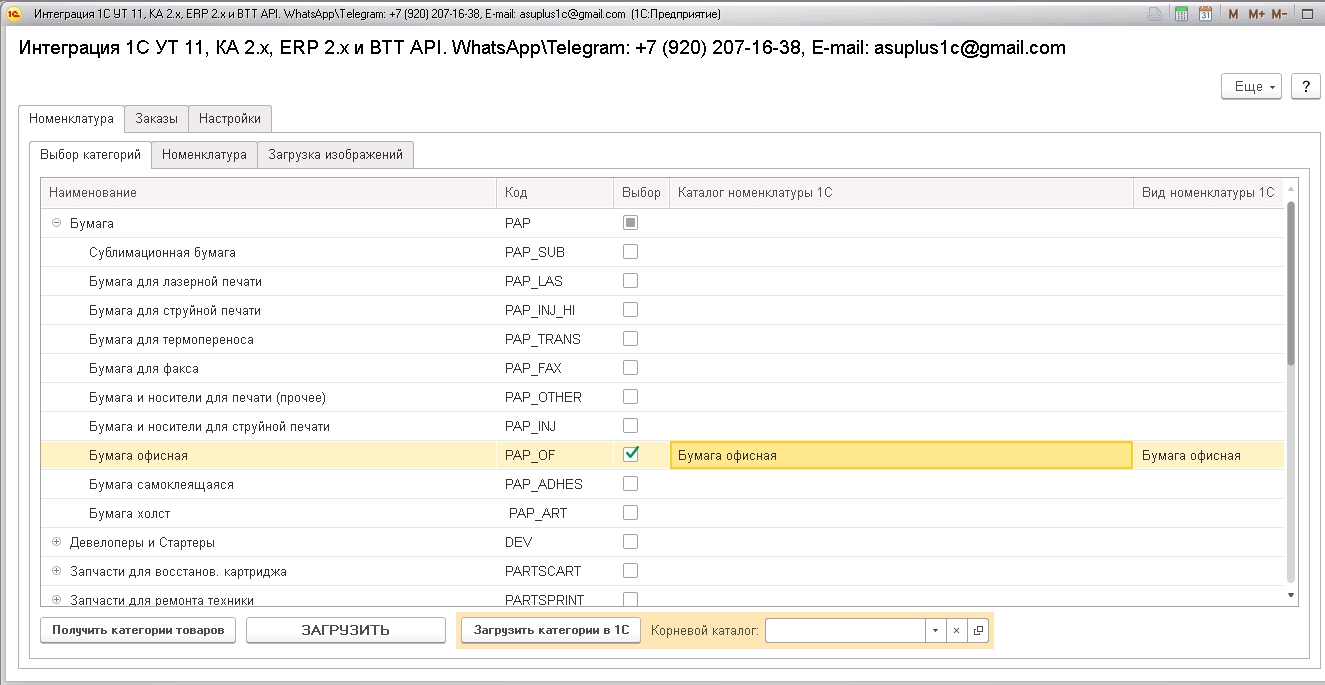Click the Корневой каталог input field
Screen dimensions: 1325x685
(845, 631)
